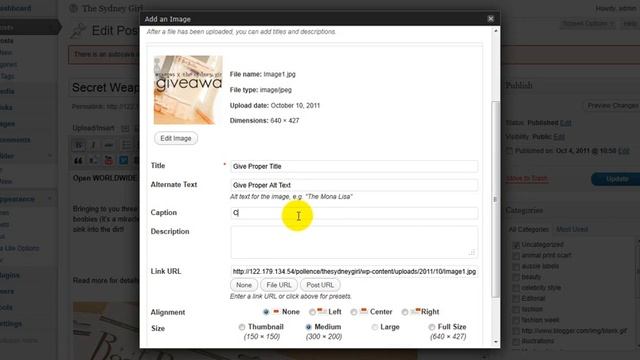This screenshot has width=640, height=360.
Task: Select alignment Center radio button
Action: coord(354,312)
